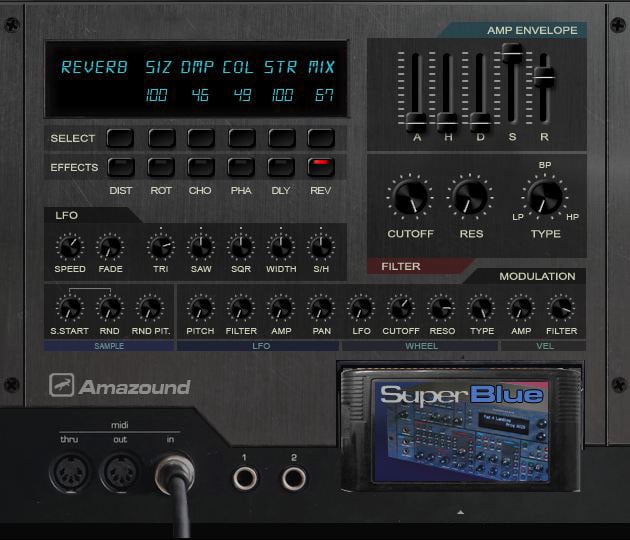
Task: Click the SuperBlue cartridge image
Action: (x=461, y=432)
